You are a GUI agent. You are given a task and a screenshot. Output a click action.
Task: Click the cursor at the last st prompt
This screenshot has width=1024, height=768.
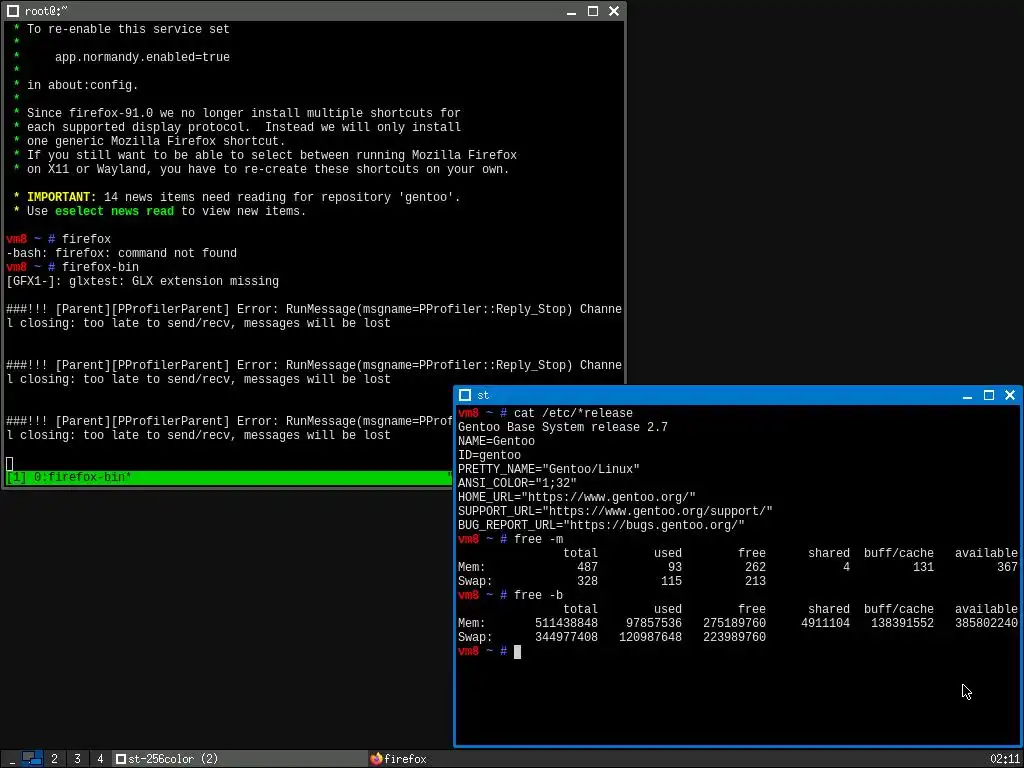(x=517, y=652)
